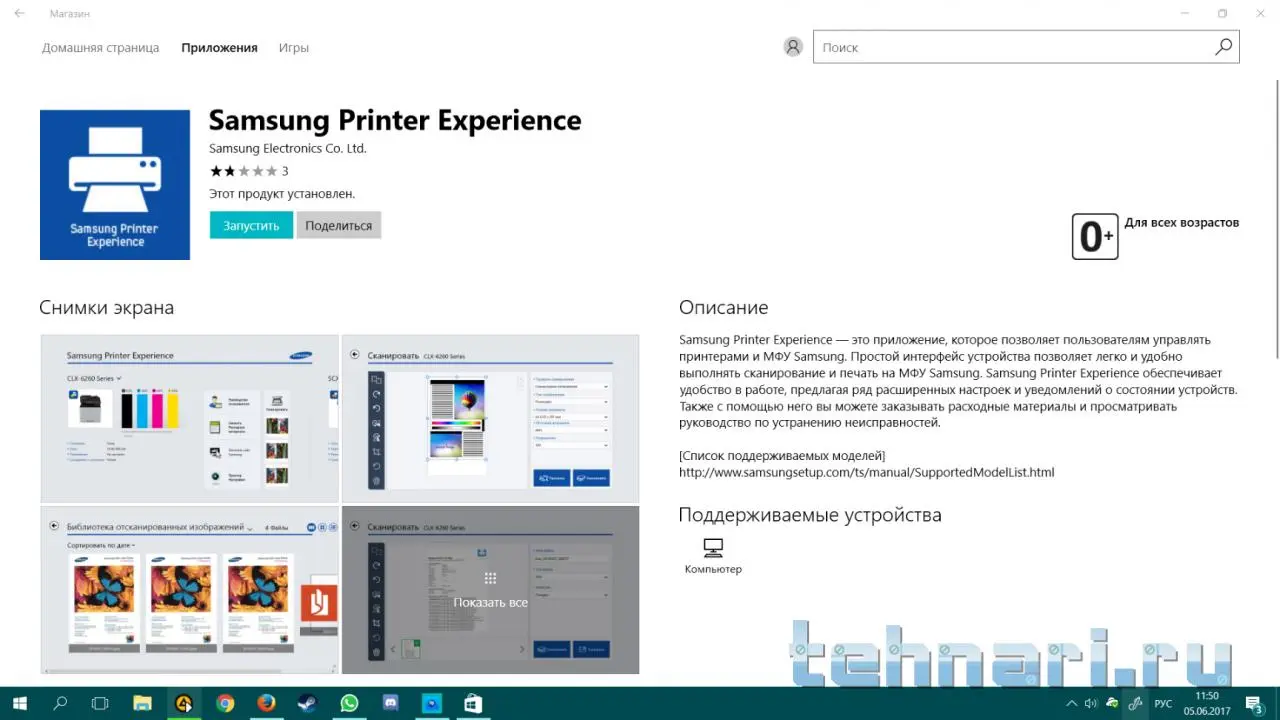Screen dimensions: 1280x720
Task: Switch to the Игры tab
Action: (x=294, y=48)
